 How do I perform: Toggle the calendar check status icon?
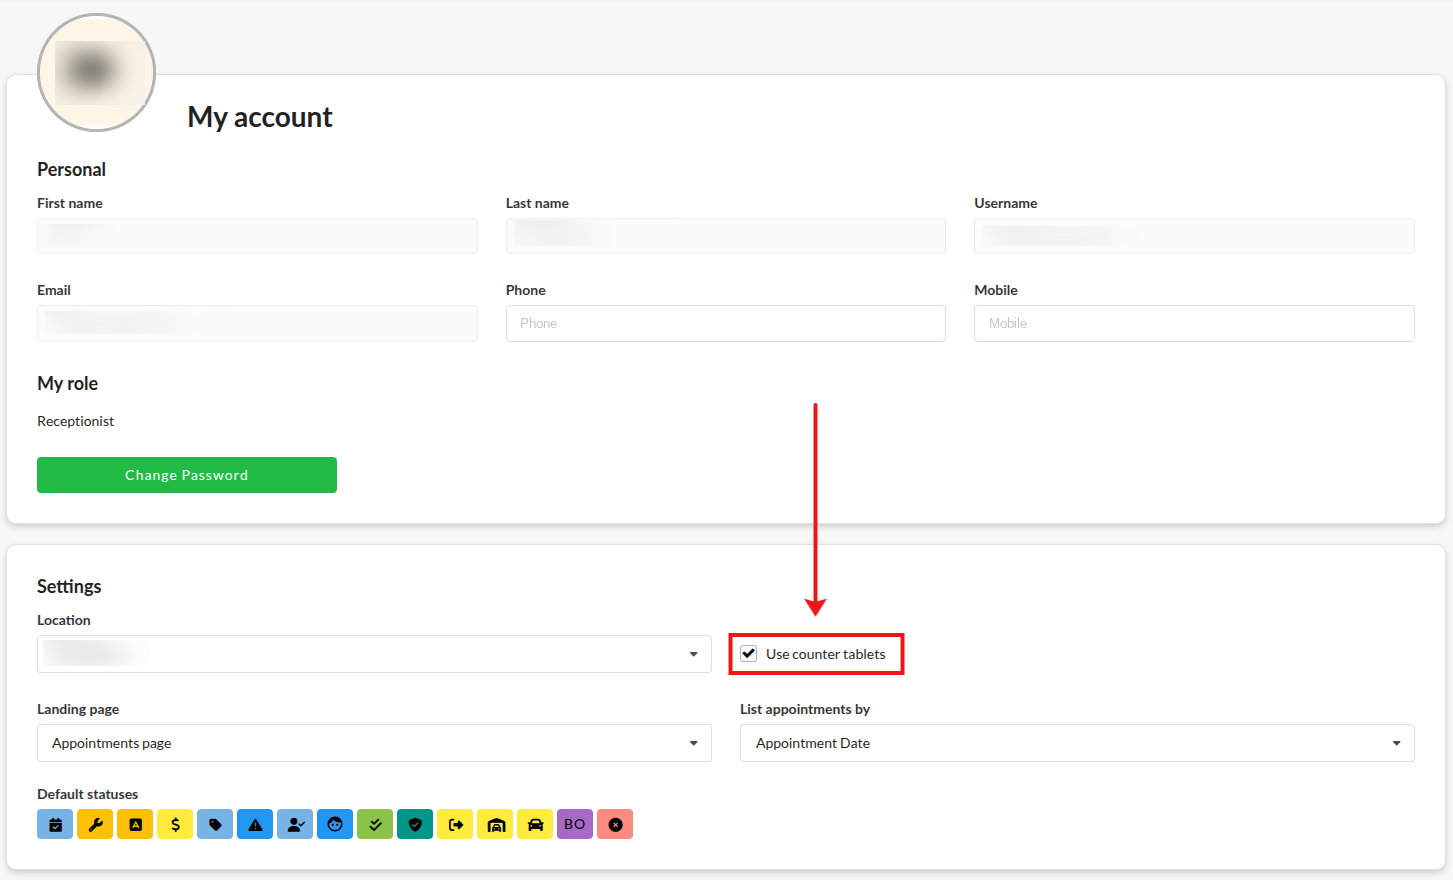click(x=55, y=825)
